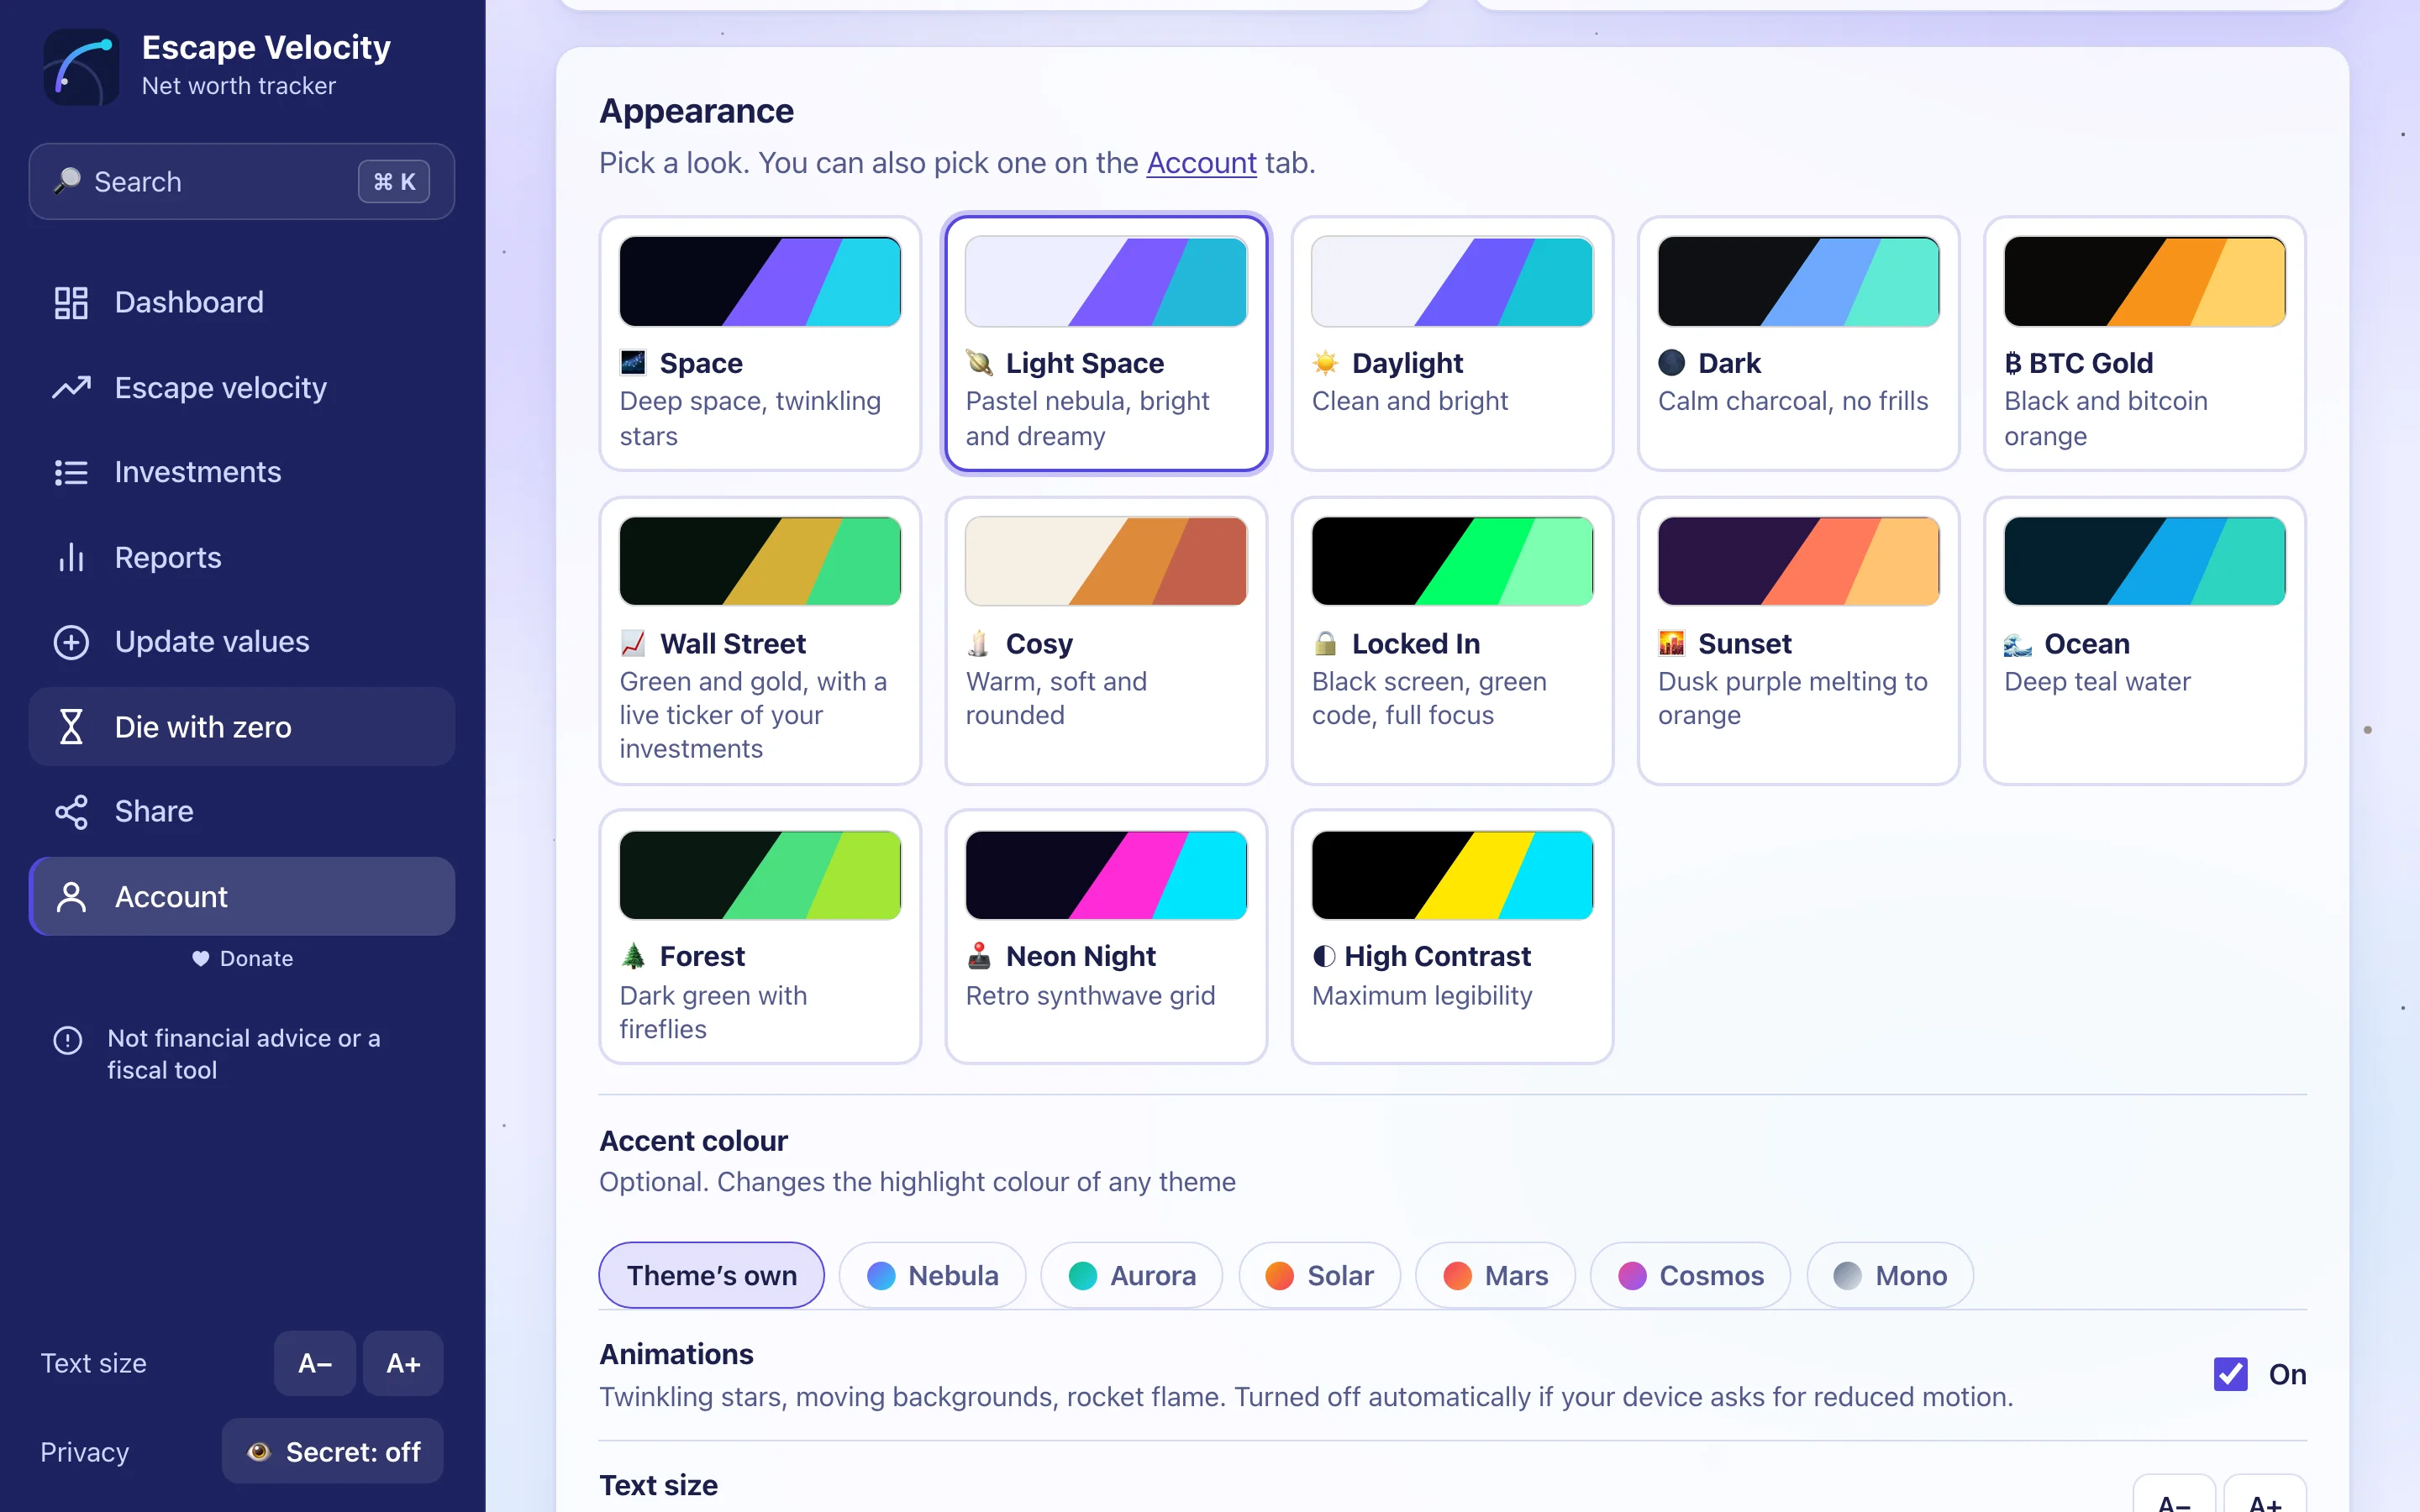Navigate to Update values
The image size is (2420, 1512).
coord(242,642)
